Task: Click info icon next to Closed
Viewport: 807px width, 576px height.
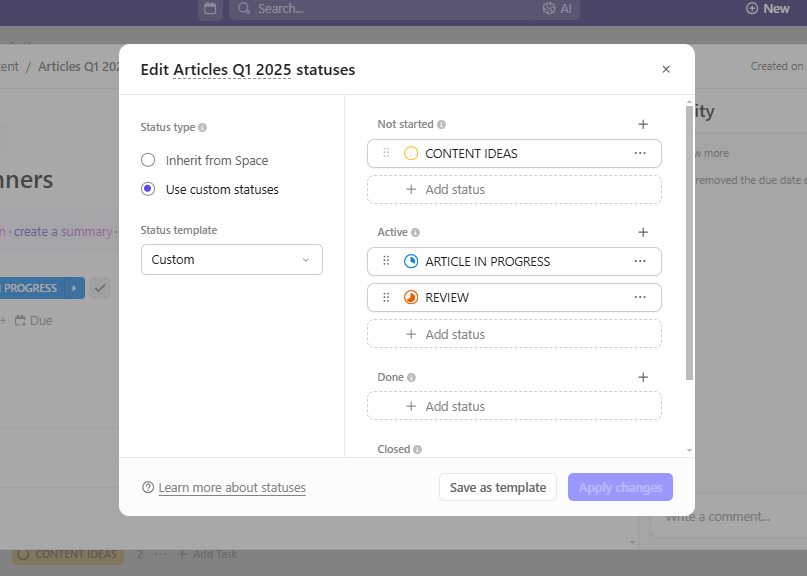Action: (417, 449)
